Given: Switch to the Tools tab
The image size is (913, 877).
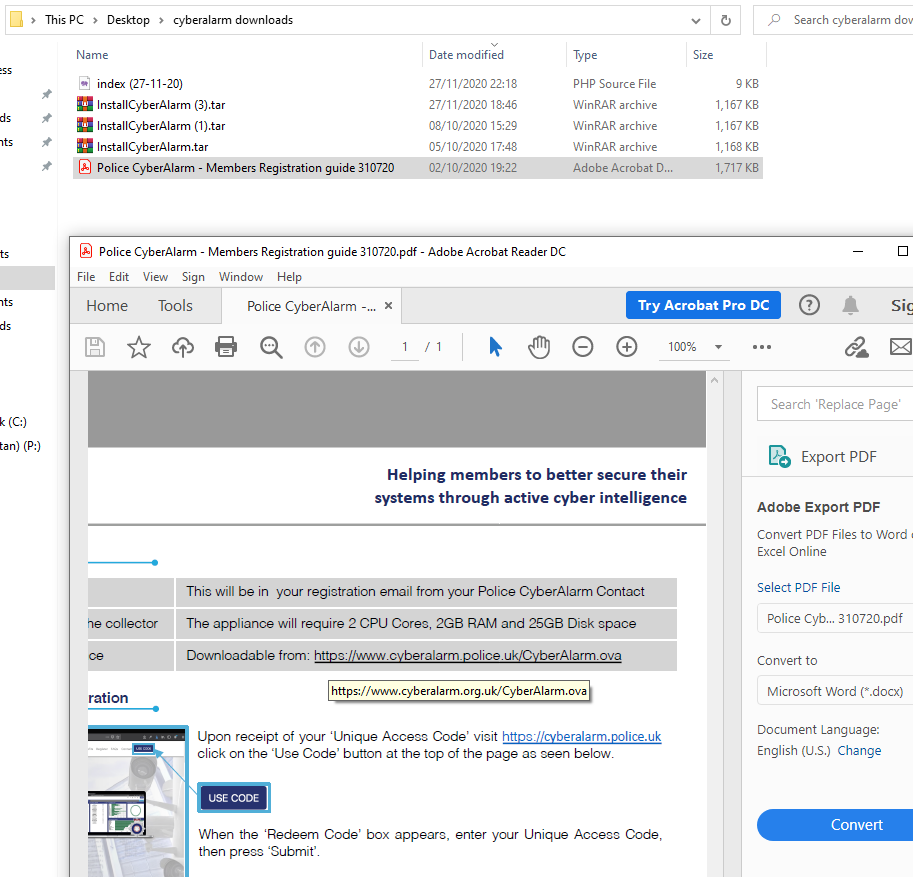Looking at the screenshot, I should pyautogui.click(x=175, y=306).
